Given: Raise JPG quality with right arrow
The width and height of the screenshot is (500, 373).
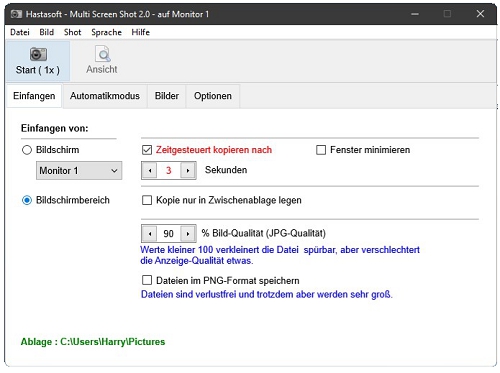Looking at the screenshot, I should click(x=188, y=234).
